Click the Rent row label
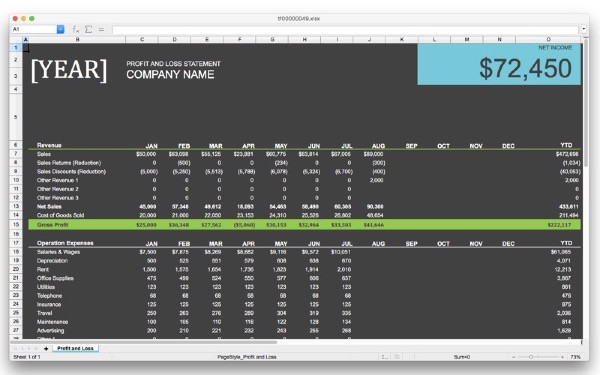The height and width of the screenshot is (375, 600). (x=42, y=269)
